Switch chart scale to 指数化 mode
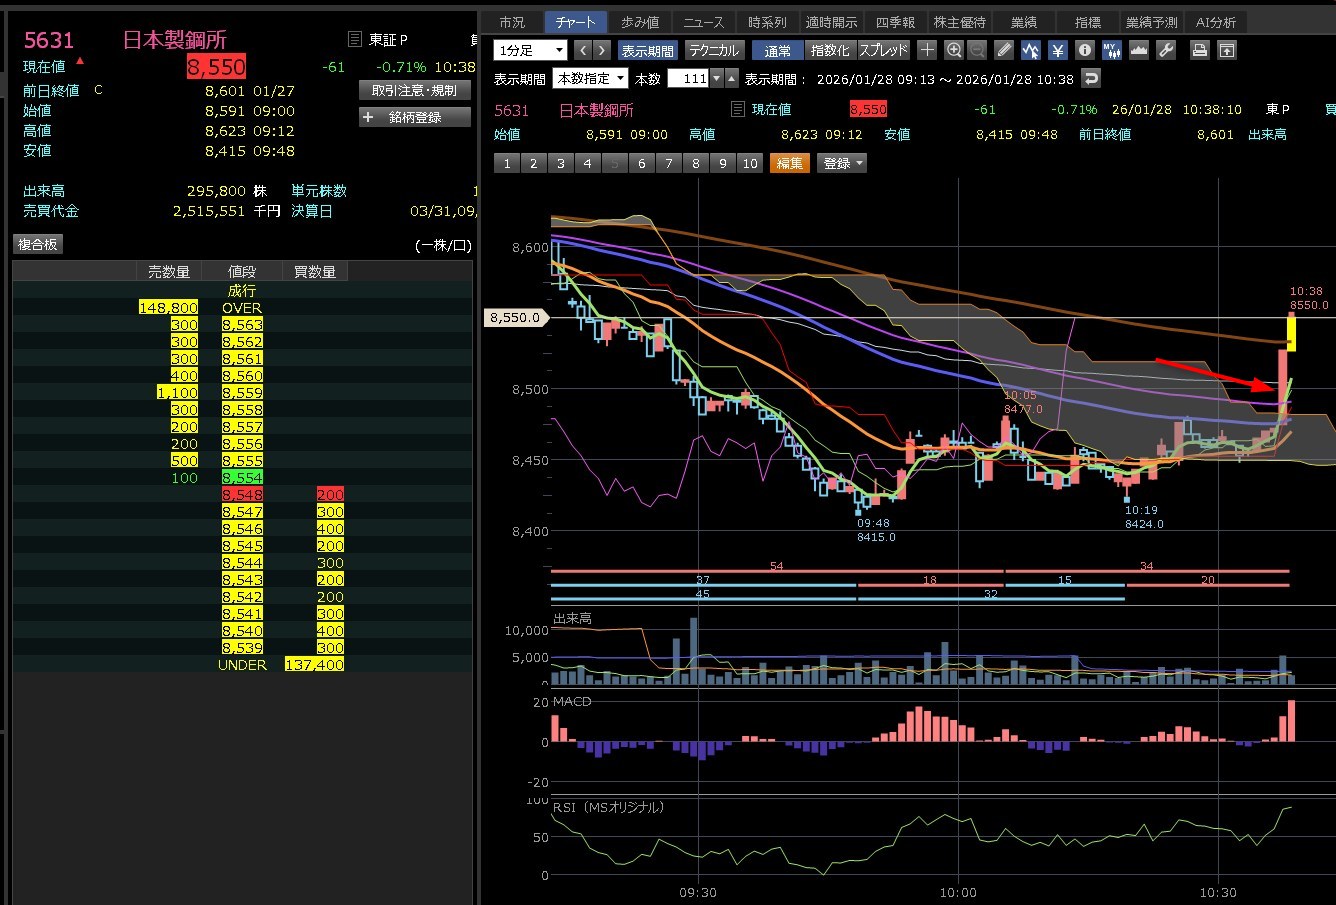 click(830, 50)
